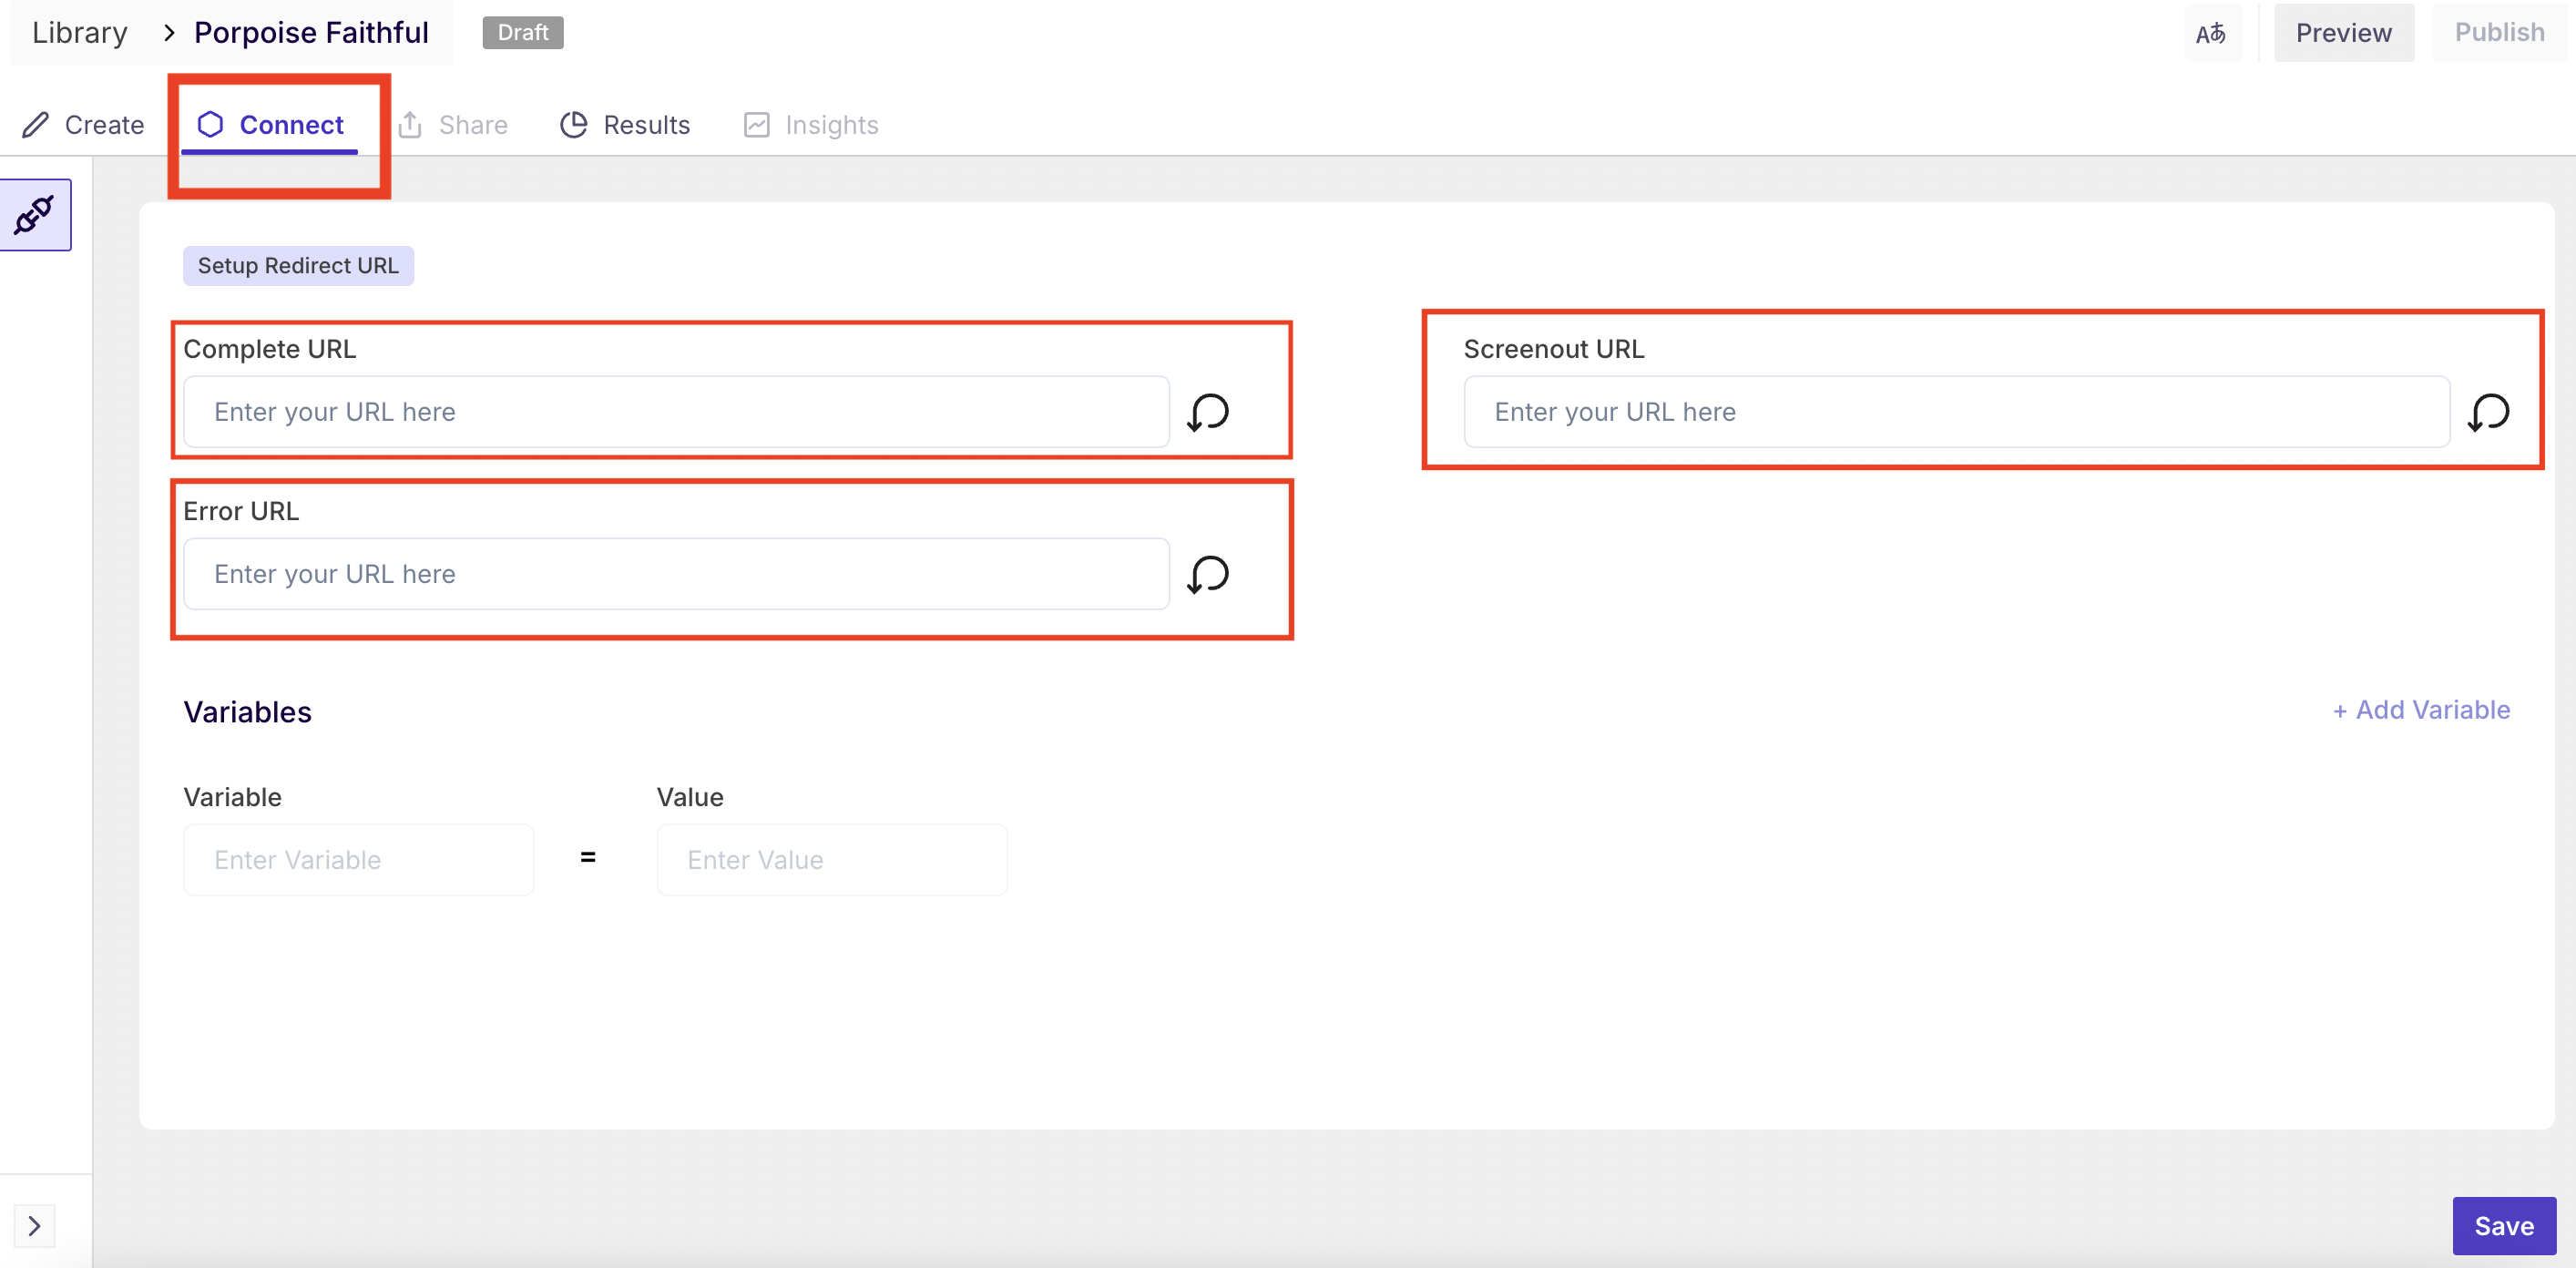Viewport: 2576px width, 1268px height.
Task: Click the Results pie chart icon
Action: [x=574, y=124]
